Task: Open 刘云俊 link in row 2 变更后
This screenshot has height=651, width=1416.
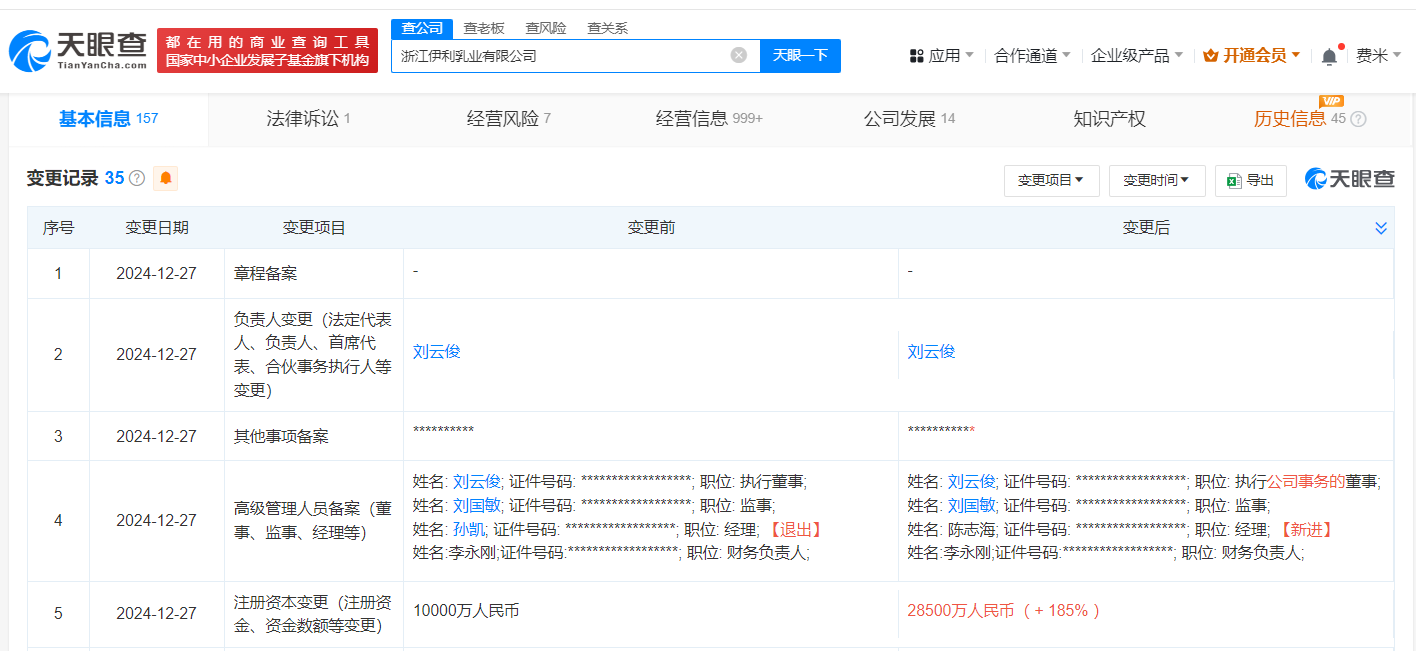Action: point(931,352)
